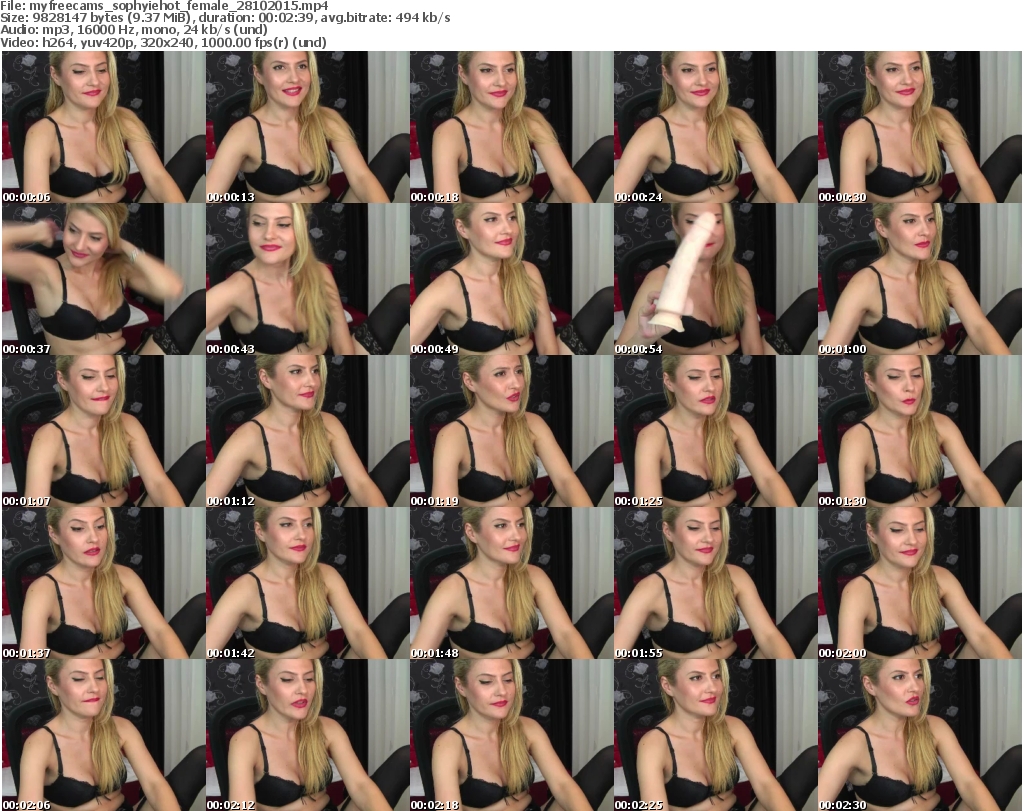Open the thumbnail stamped 00:00:30

pyautogui.click(x=920, y=127)
